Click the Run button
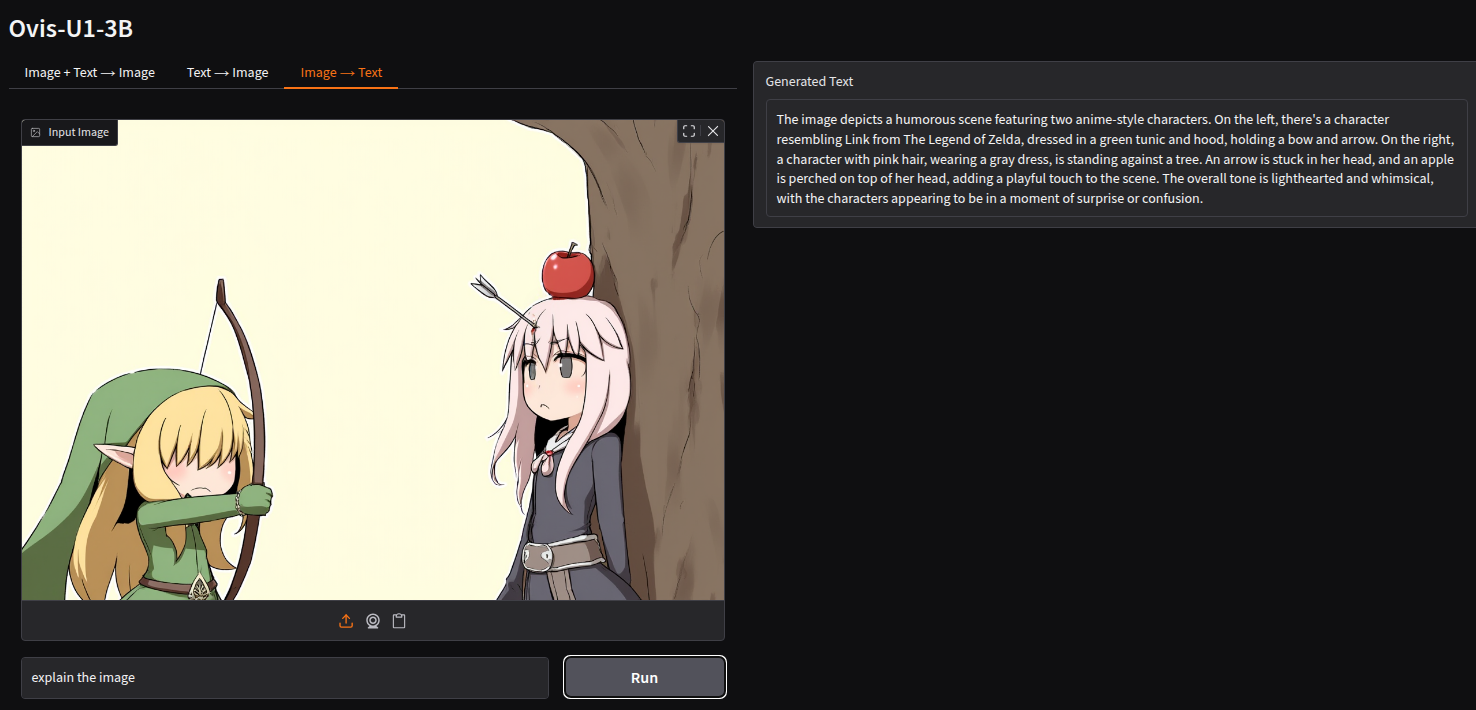 click(645, 677)
